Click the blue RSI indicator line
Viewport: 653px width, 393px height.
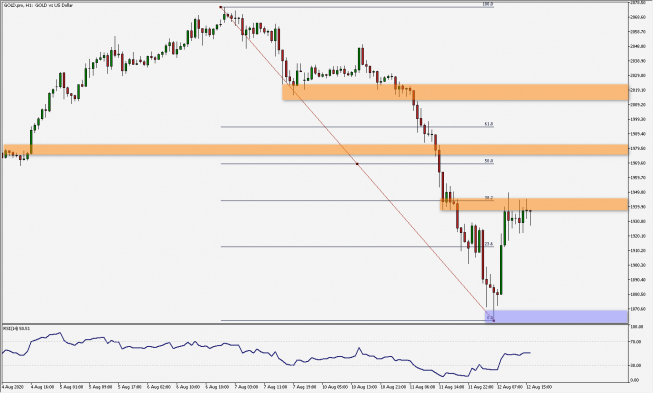(x=267, y=353)
